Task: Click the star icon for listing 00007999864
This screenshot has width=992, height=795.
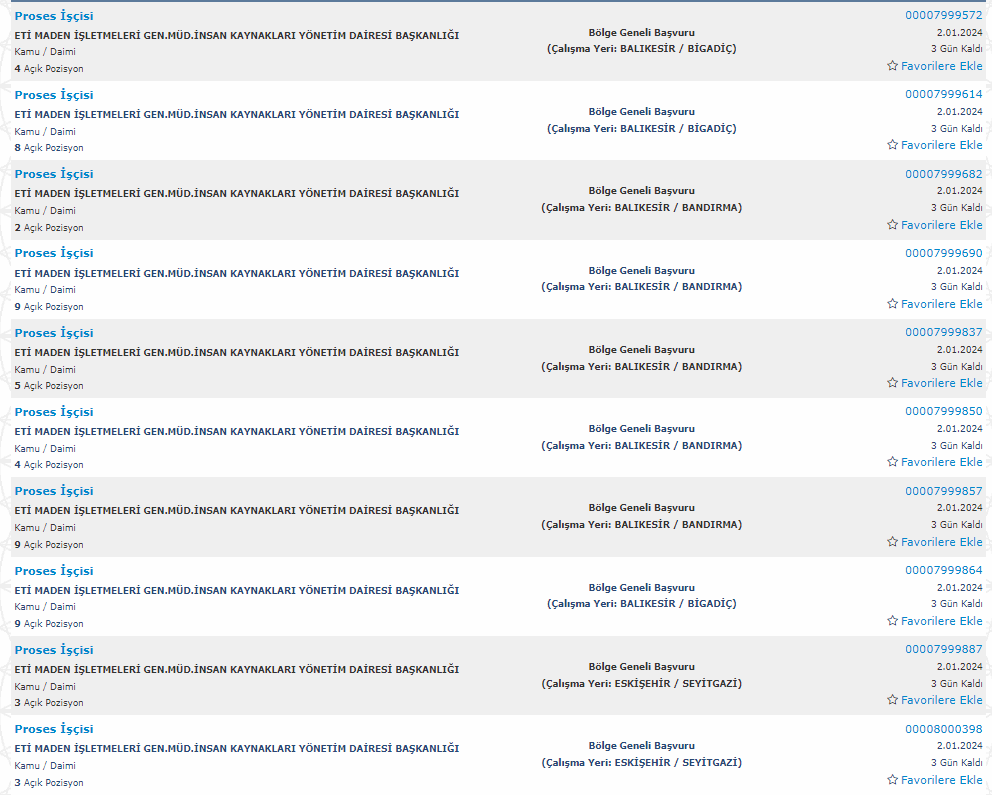Action: pos(892,621)
